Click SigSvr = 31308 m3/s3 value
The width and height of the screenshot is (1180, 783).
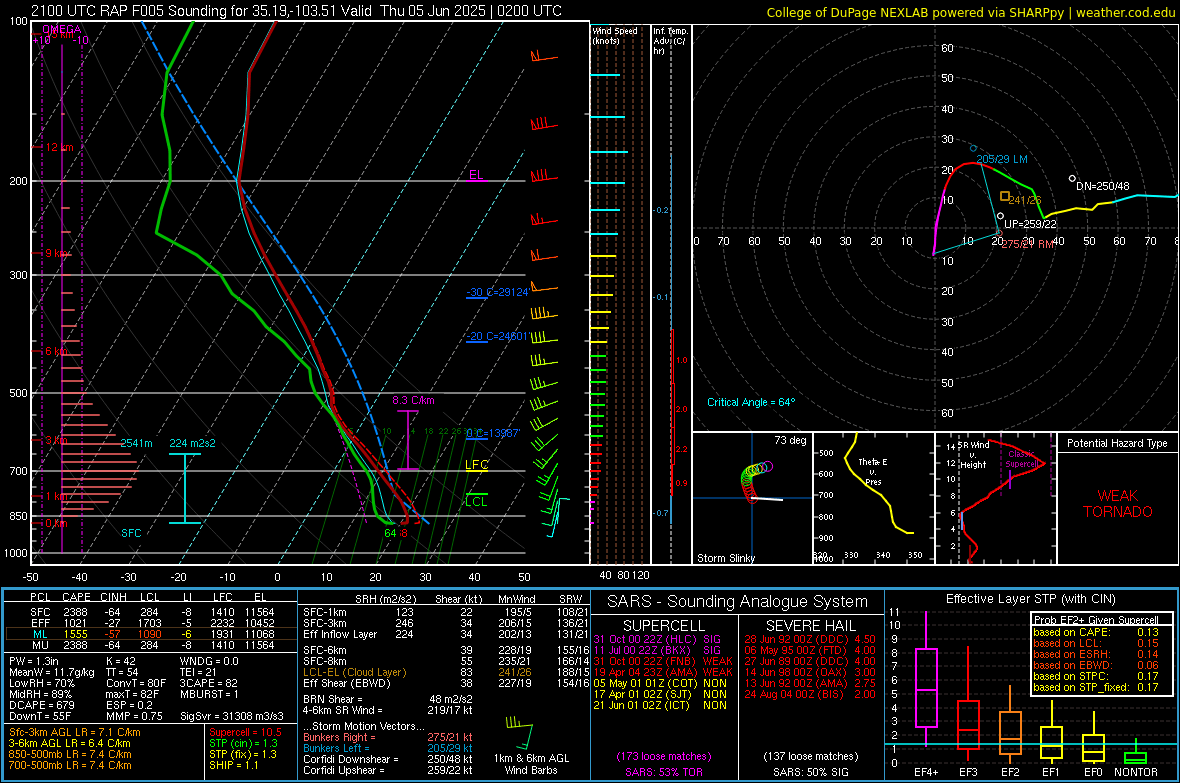pyautogui.click(x=232, y=717)
